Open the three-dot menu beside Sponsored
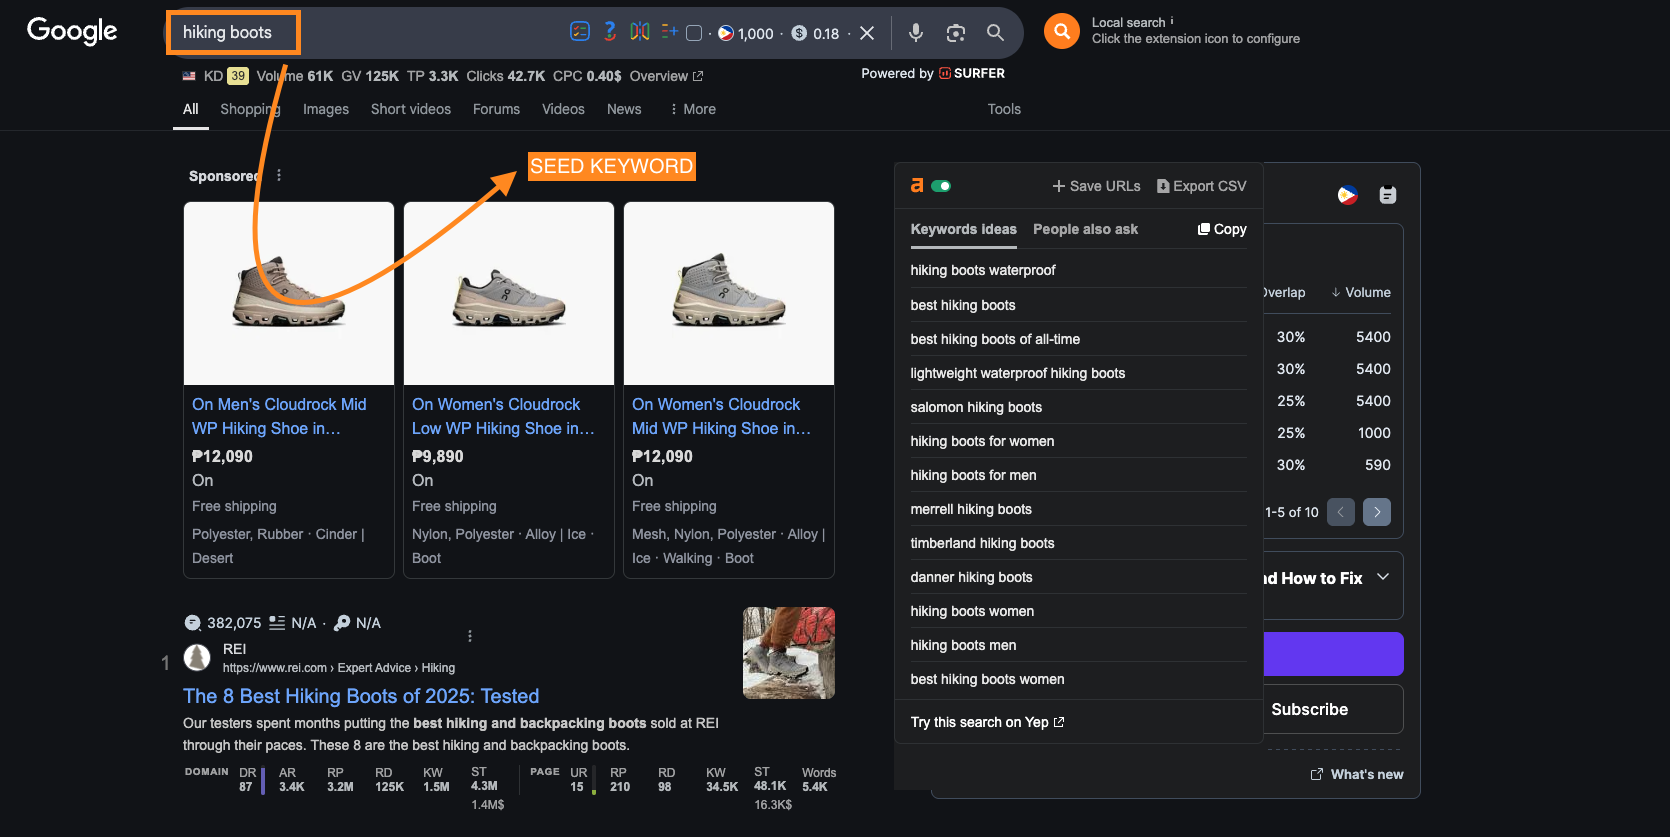 (279, 175)
